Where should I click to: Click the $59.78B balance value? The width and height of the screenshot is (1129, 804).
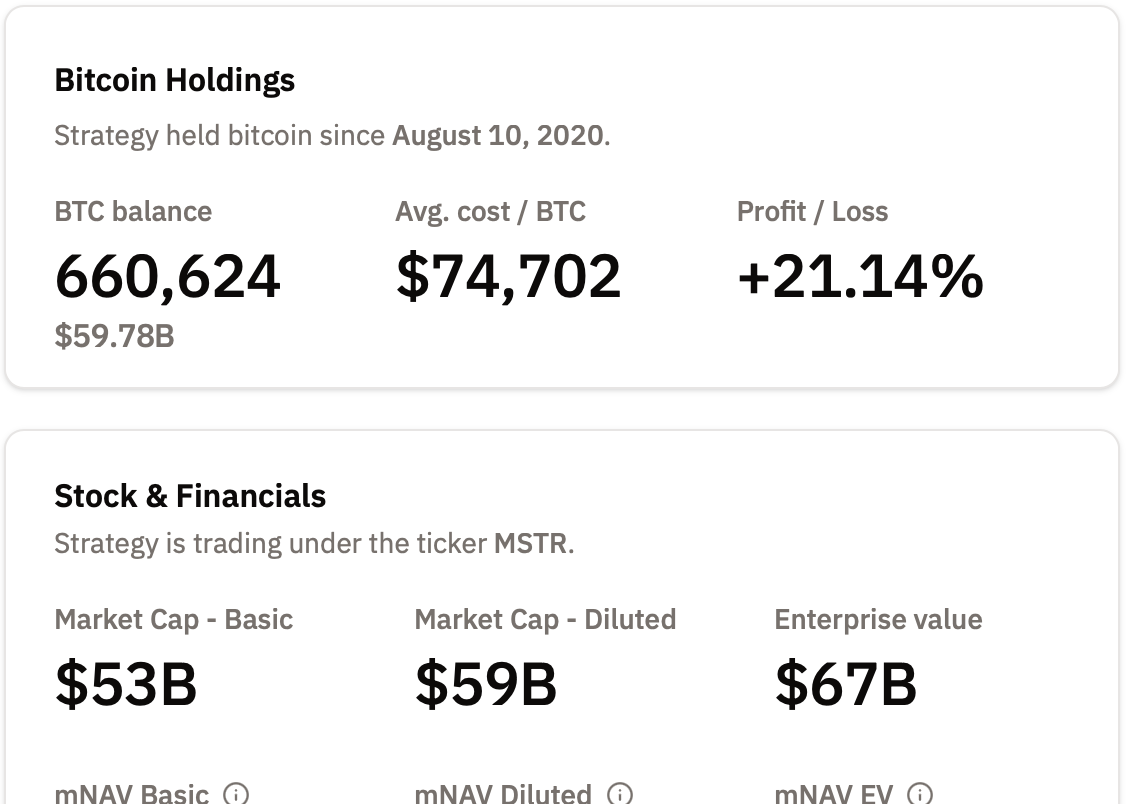(114, 336)
